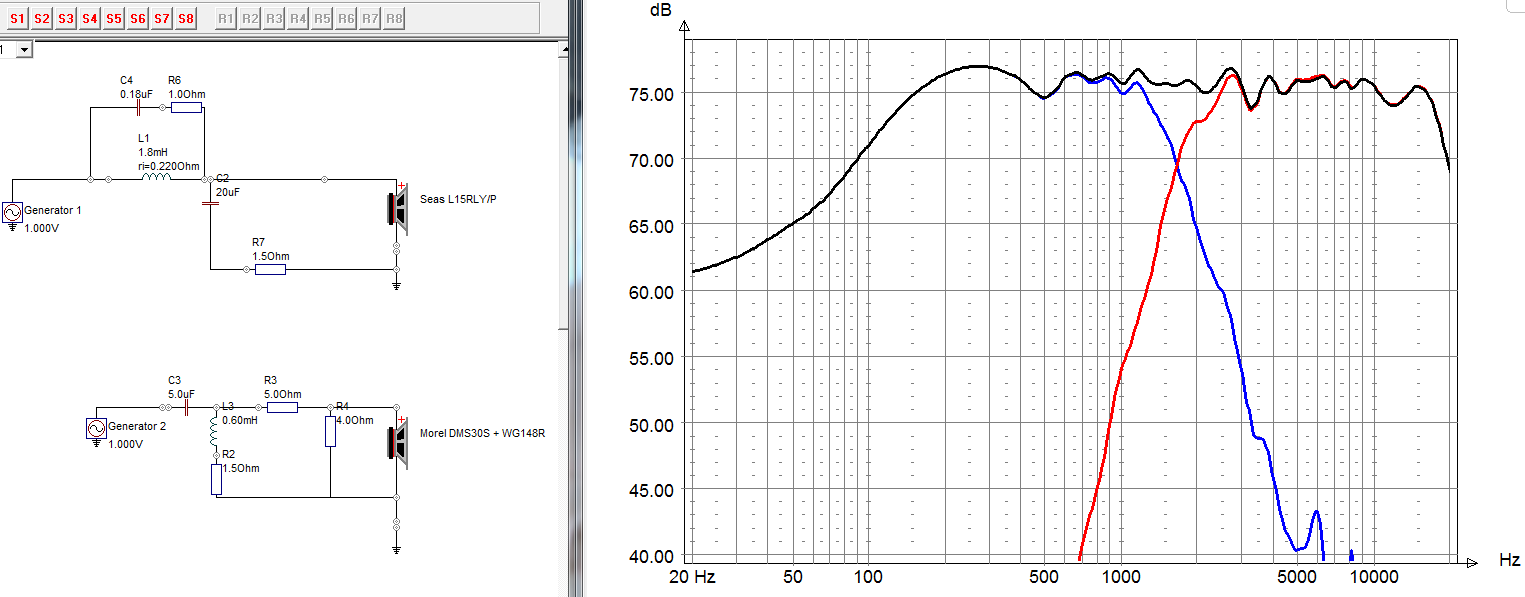Click the Hz axis label on graph
Image resolution: width=1525 pixels, height=597 pixels.
[x=1509, y=560]
